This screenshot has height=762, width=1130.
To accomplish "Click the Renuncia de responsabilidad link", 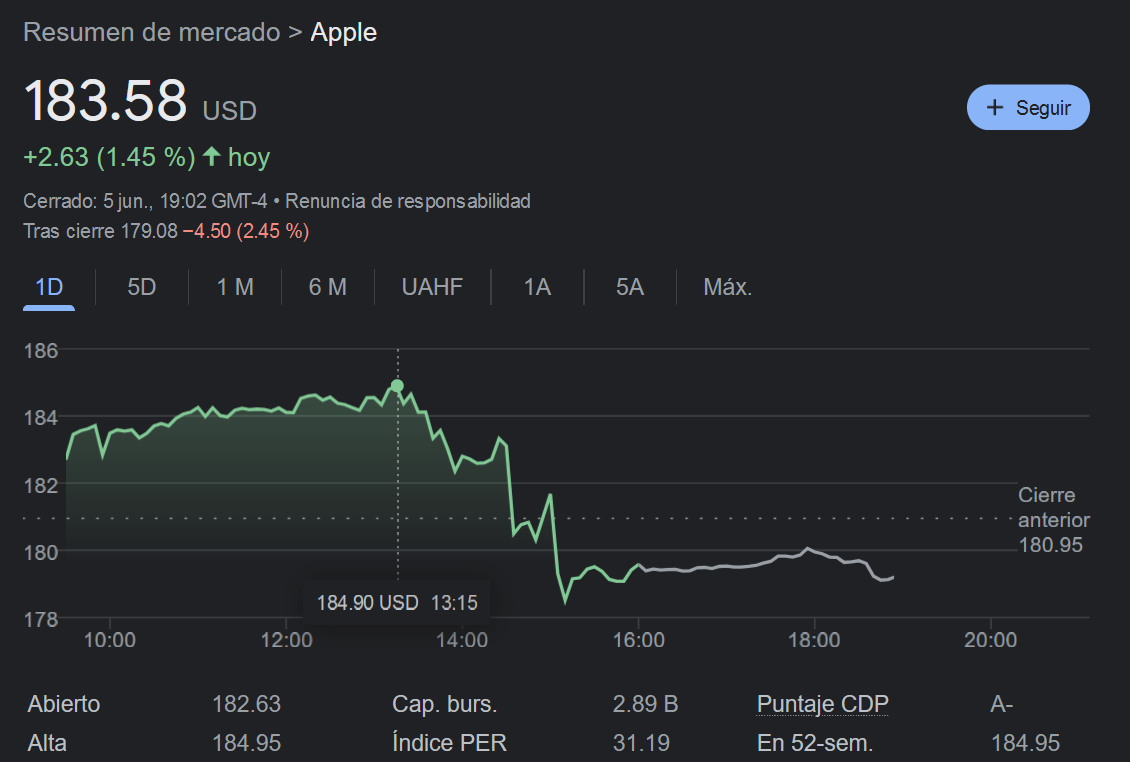I will point(408,201).
